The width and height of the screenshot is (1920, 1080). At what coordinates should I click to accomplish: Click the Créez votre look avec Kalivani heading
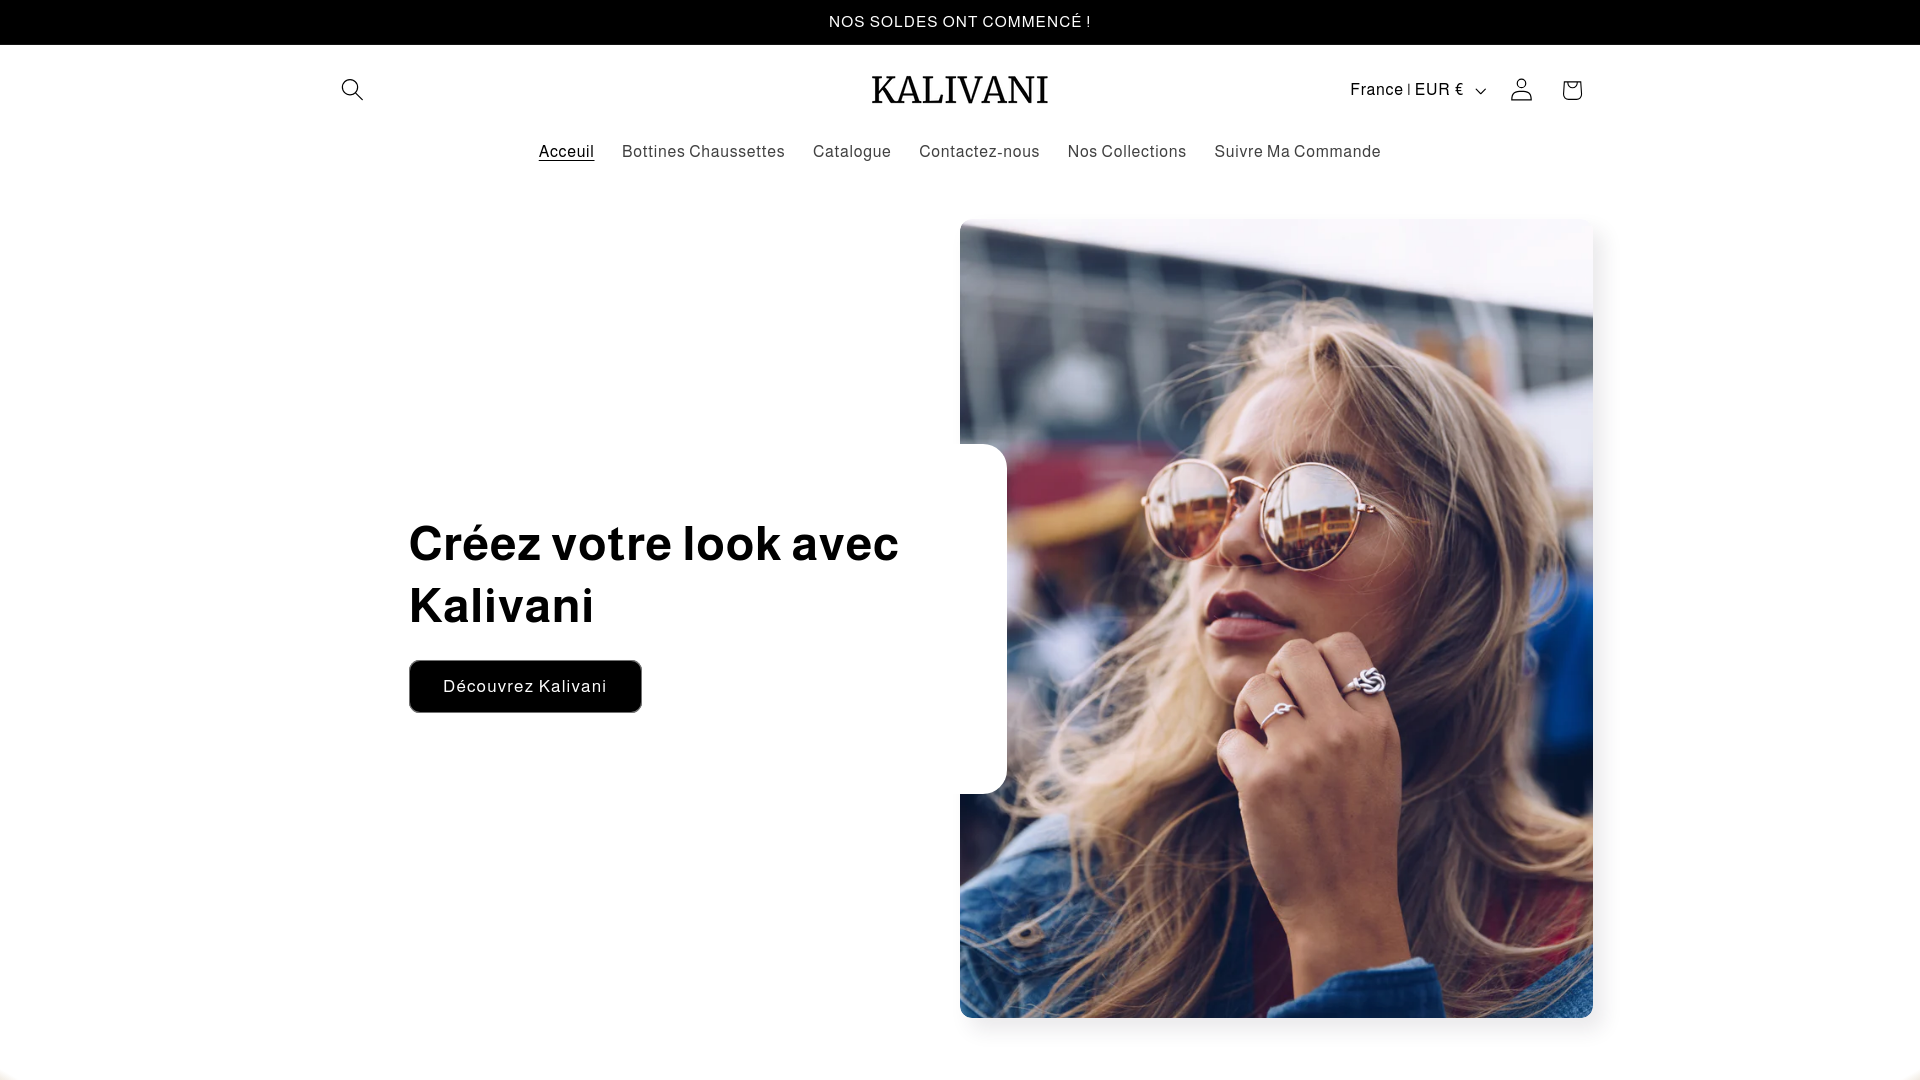tap(654, 574)
